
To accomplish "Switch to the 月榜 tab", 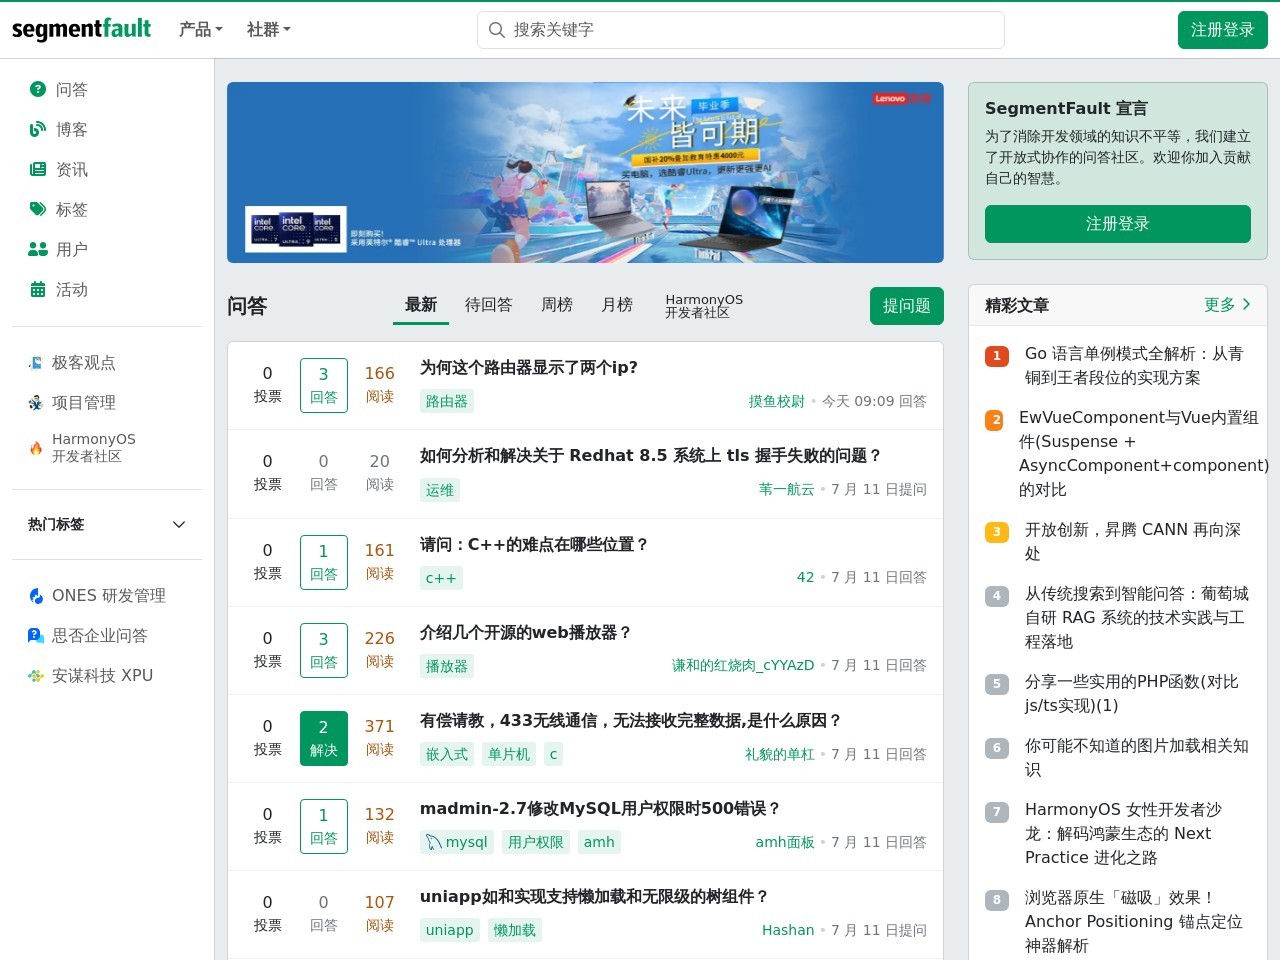I will click(x=617, y=305).
